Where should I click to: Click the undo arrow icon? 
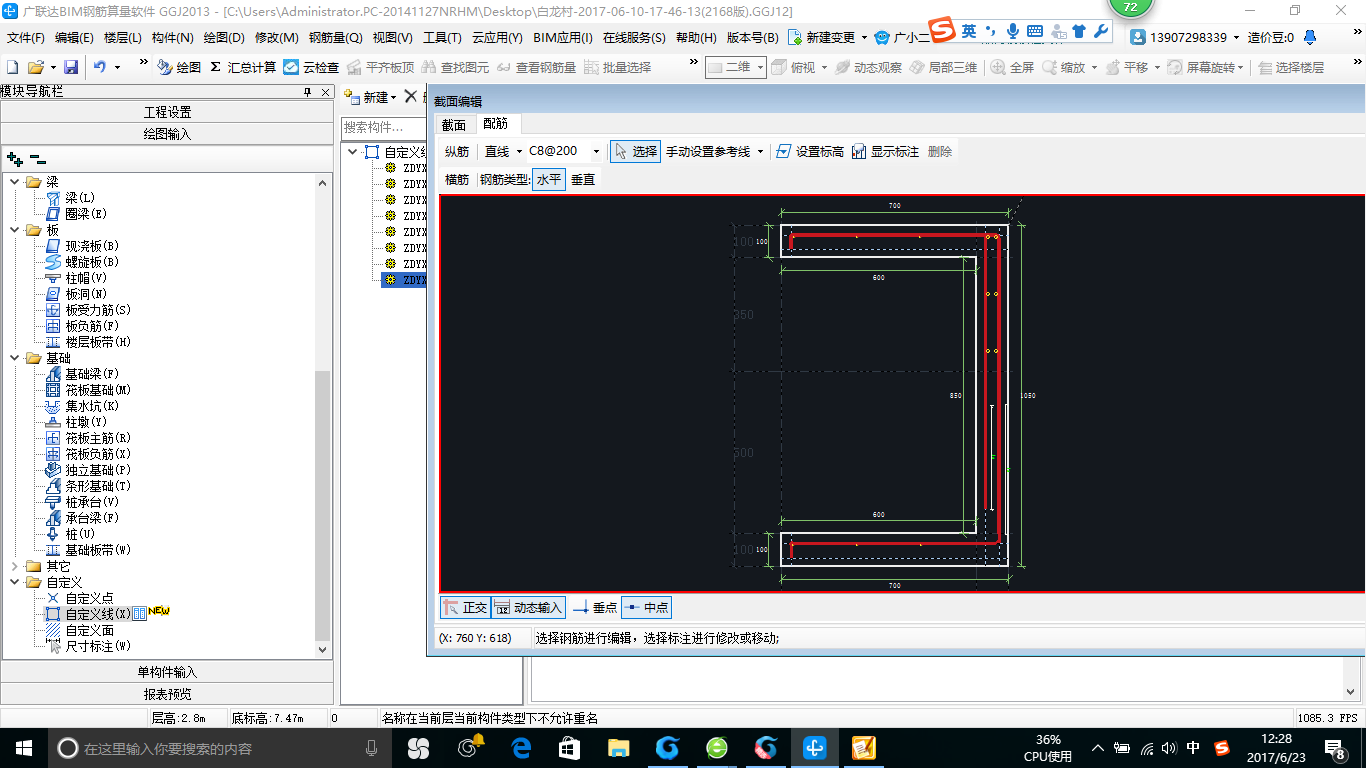click(x=100, y=67)
